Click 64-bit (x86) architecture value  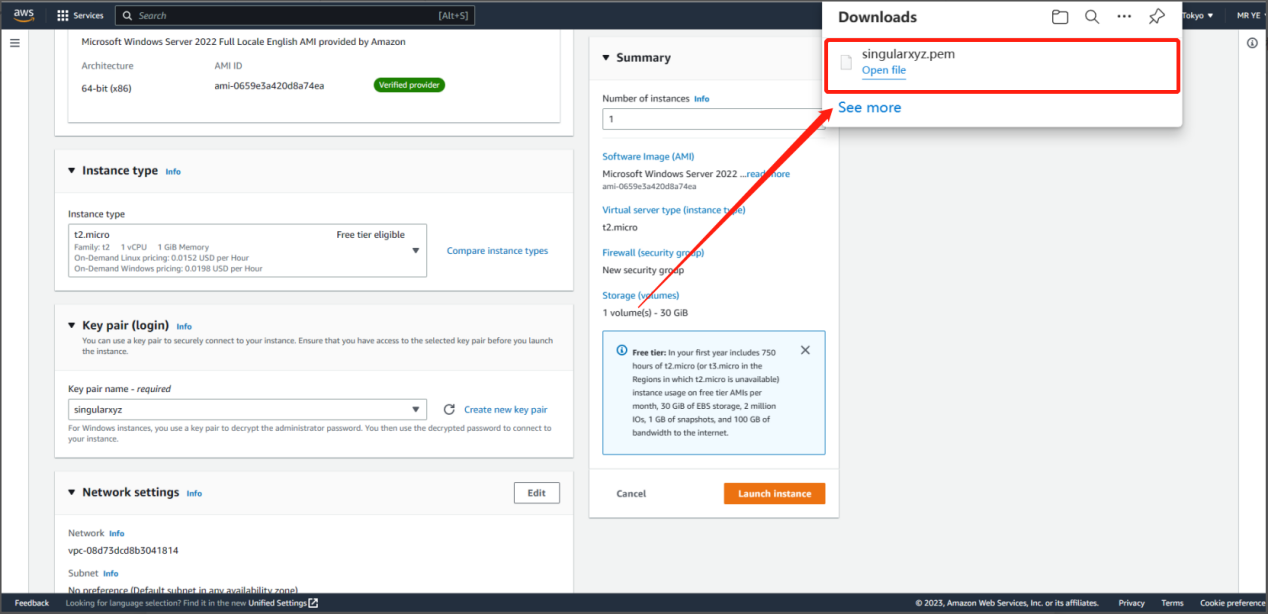(x=106, y=88)
